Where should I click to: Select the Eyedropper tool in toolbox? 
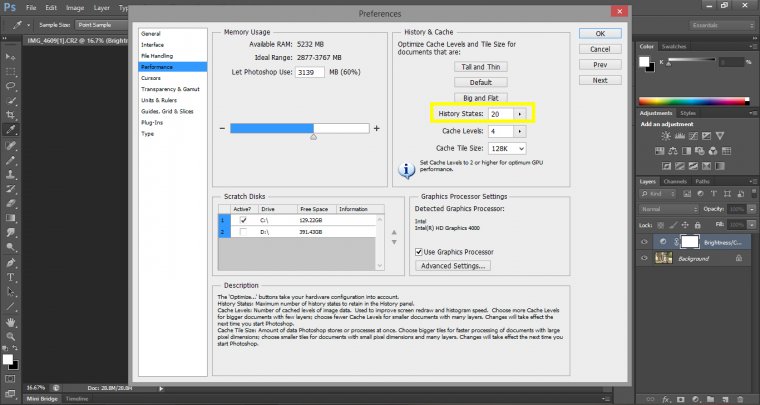pos(11,129)
